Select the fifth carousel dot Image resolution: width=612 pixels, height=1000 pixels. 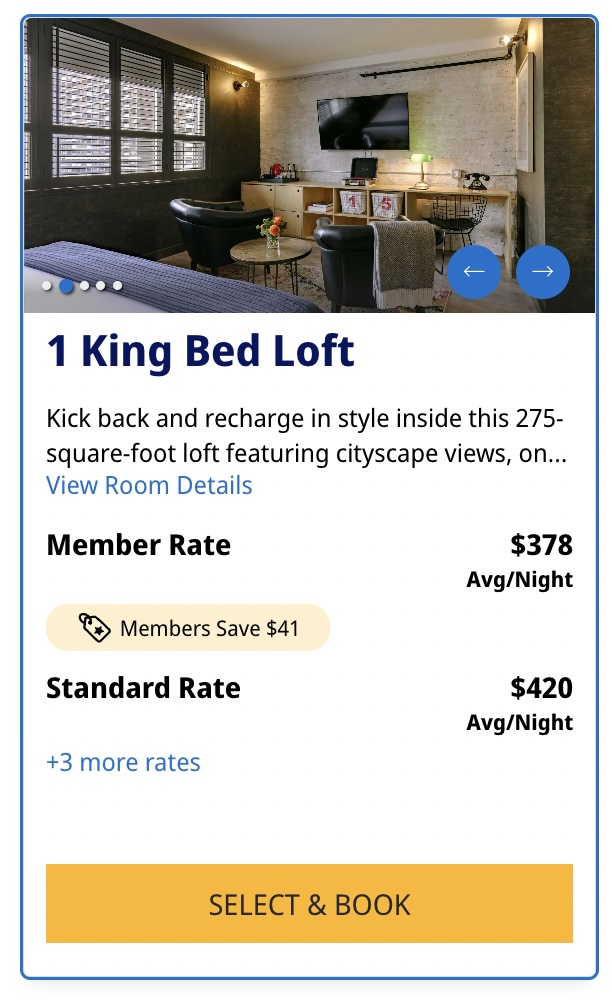pyautogui.click(x=119, y=286)
